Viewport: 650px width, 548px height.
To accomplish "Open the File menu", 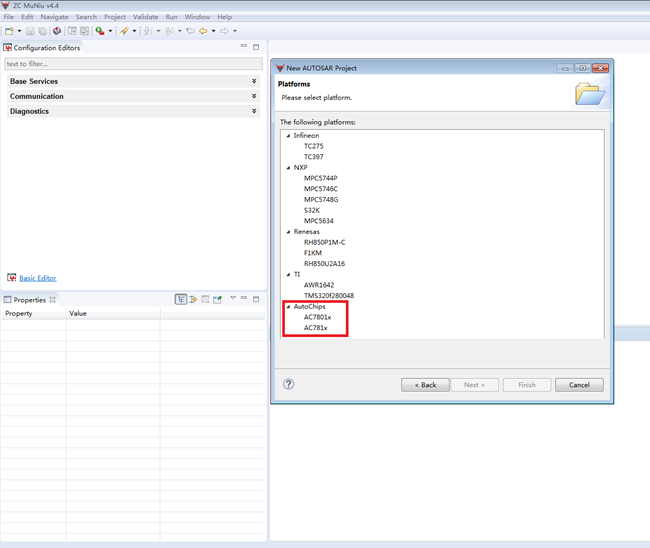I will click(x=9, y=17).
